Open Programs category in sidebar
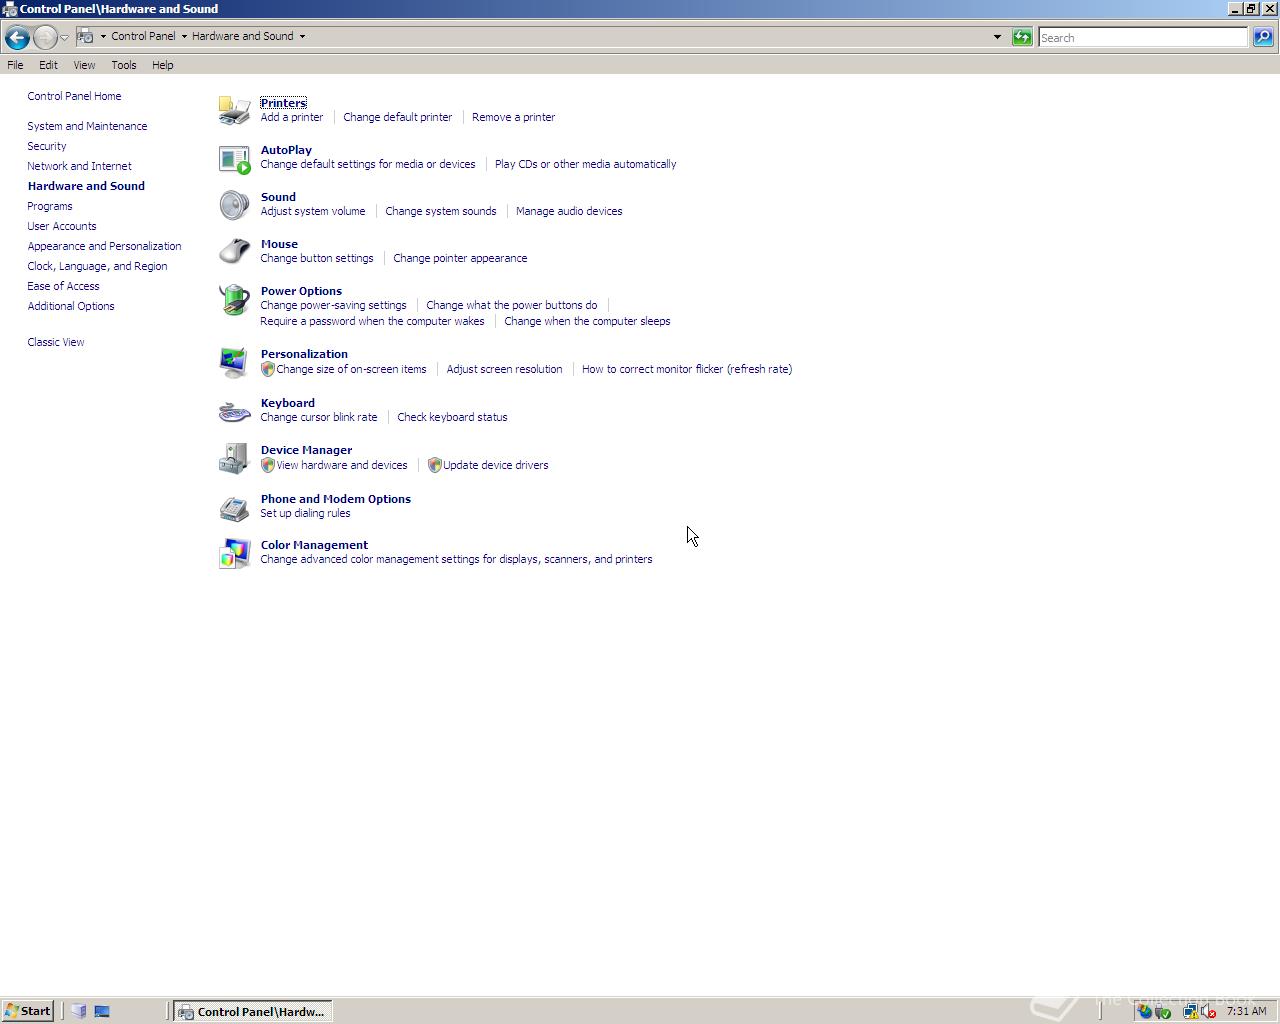 pyautogui.click(x=49, y=206)
